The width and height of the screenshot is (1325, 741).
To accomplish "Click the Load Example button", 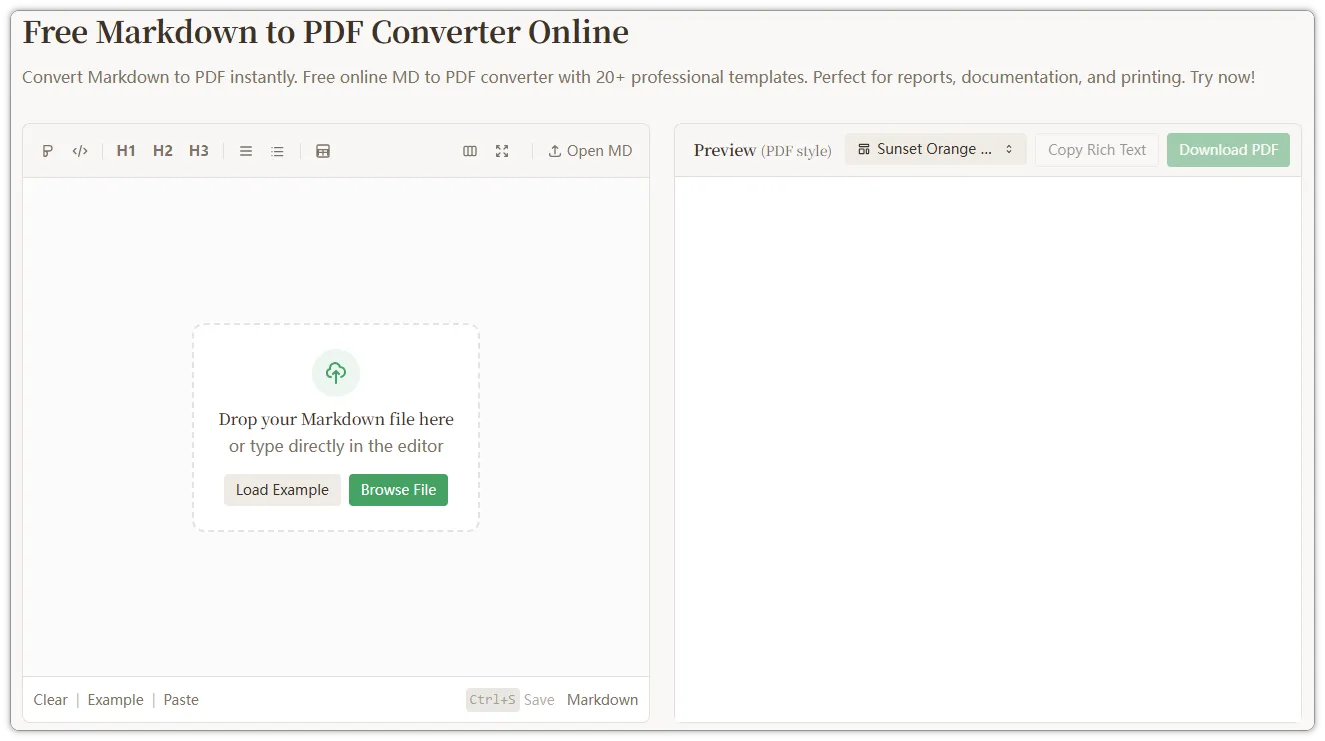I will 282,489.
